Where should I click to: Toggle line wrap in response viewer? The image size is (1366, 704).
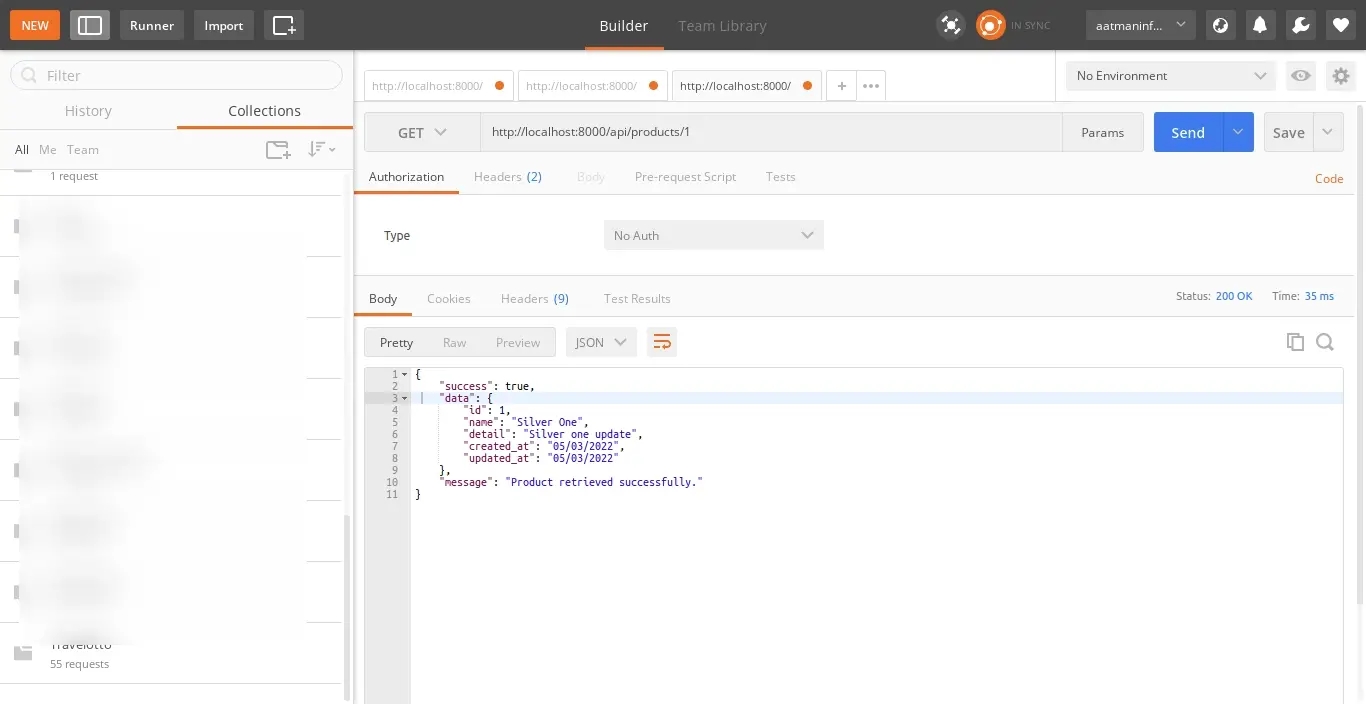pyautogui.click(x=661, y=342)
